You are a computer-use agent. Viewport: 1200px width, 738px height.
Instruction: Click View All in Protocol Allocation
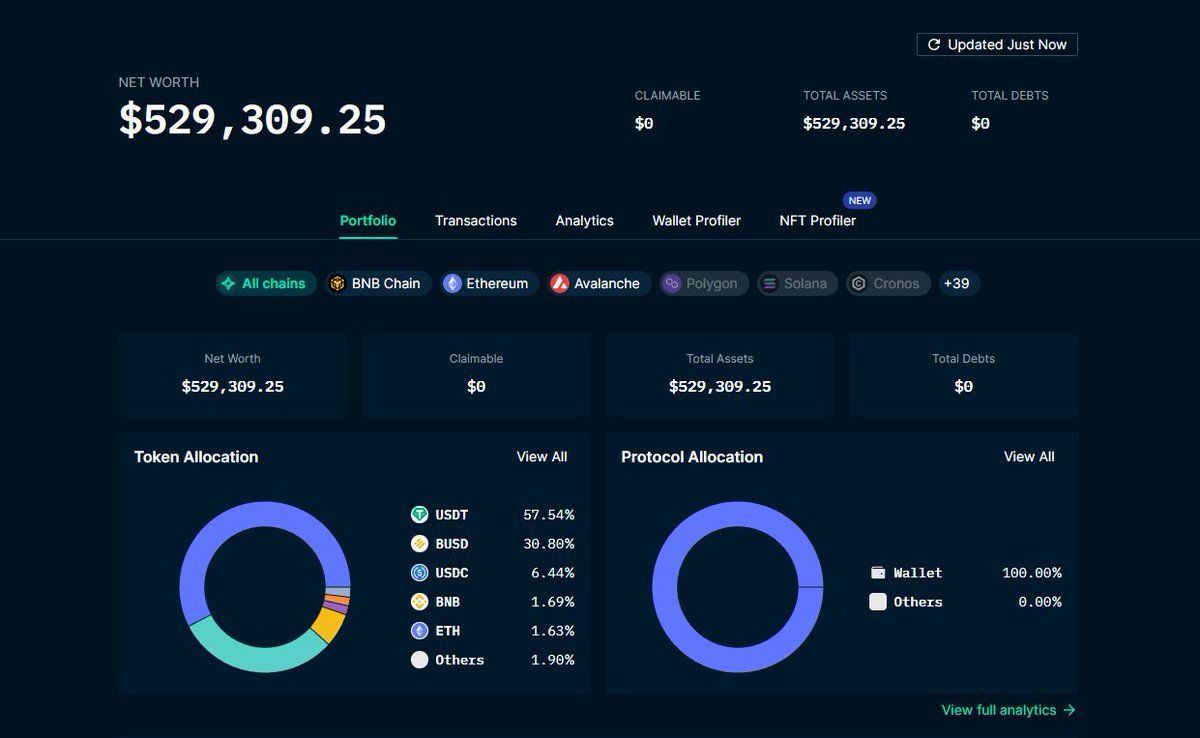click(x=1029, y=457)
